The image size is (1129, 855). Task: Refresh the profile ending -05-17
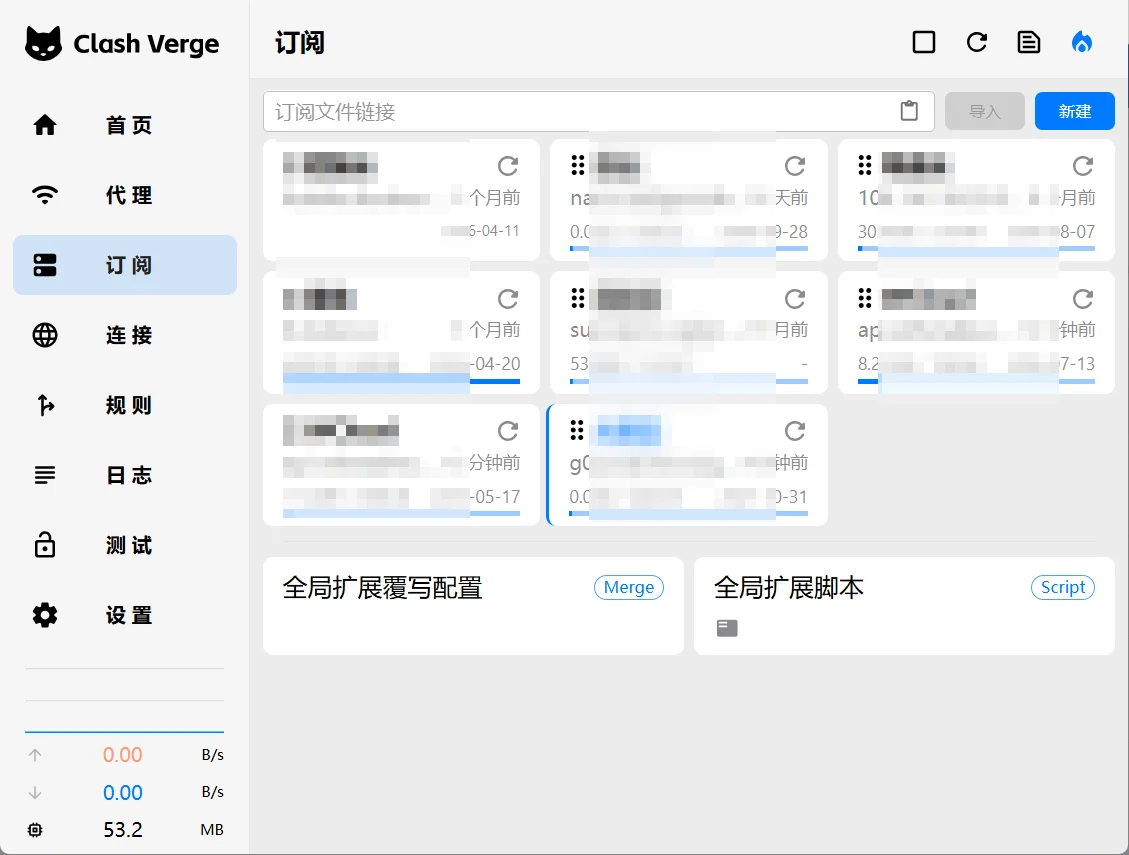[508, 431]
